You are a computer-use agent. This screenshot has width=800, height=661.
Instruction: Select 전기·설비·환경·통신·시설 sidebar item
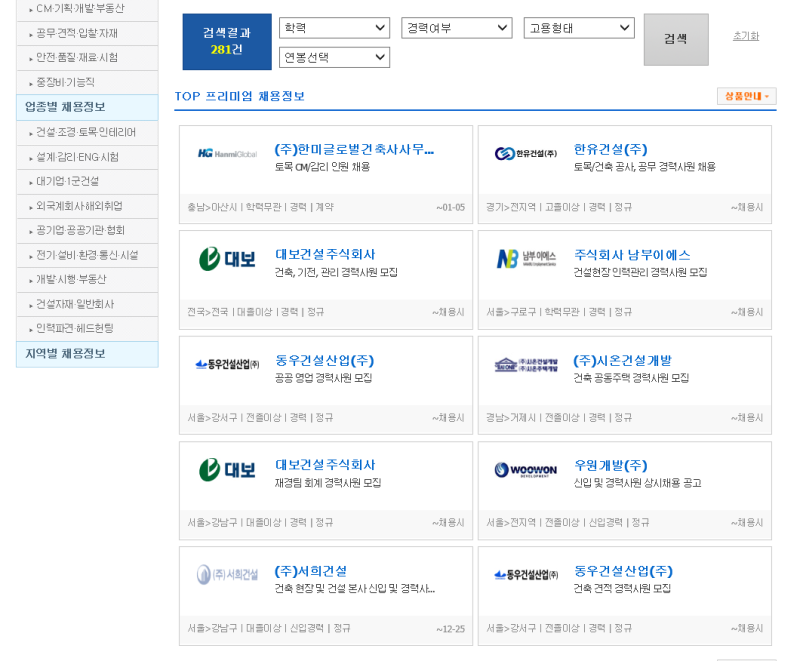pyautogui.click(x=87, y=255)
